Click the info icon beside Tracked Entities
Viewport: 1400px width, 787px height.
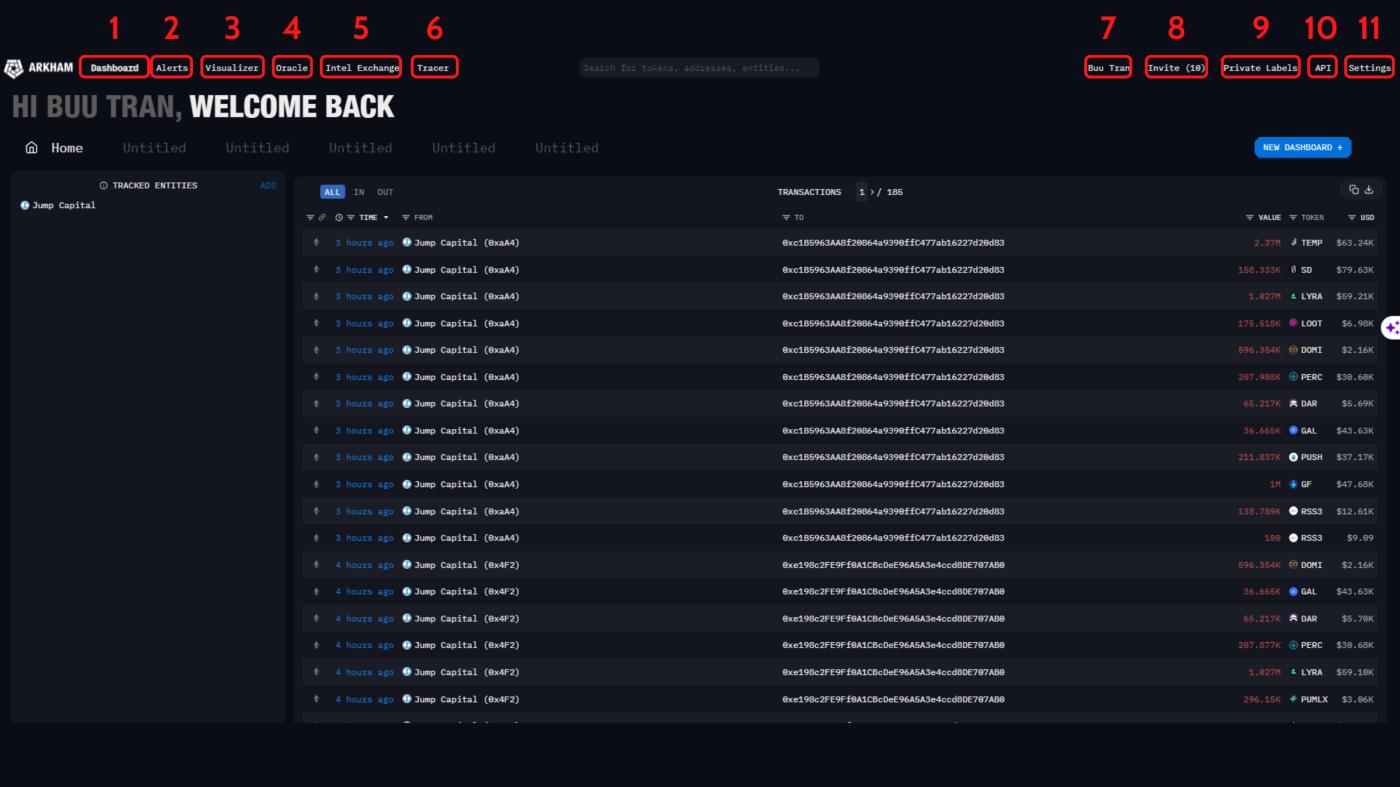pyautogui.click(x=104, y=186)
